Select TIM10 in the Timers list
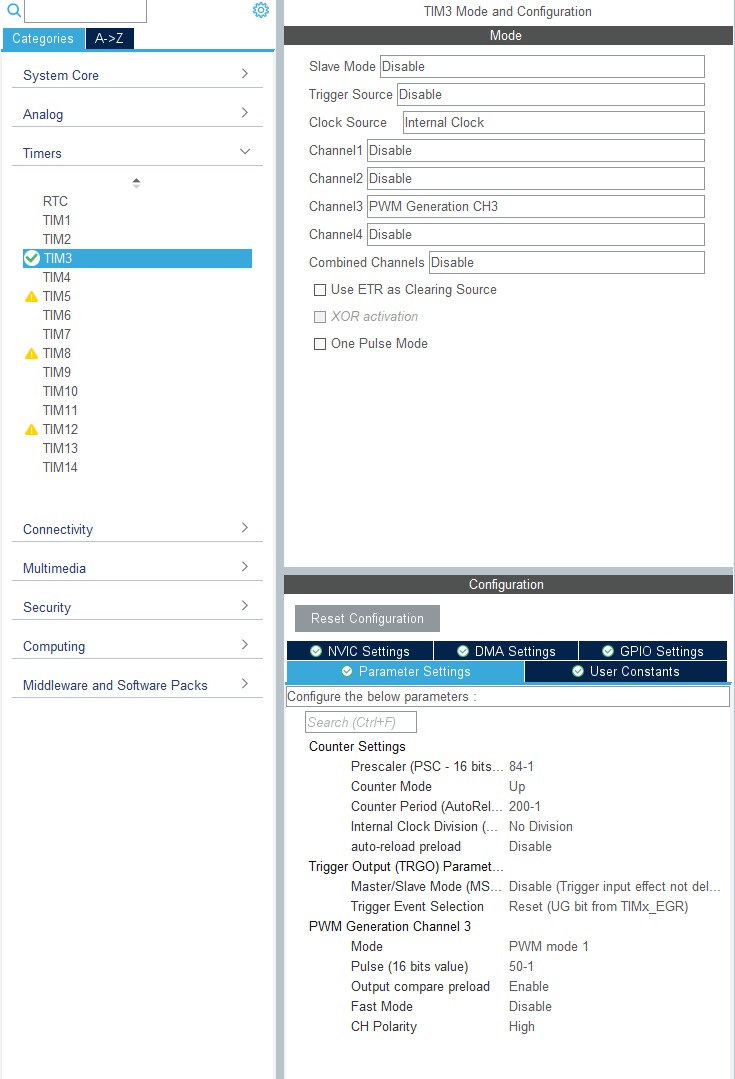The image size is (735, 1079). click(60, 392)
